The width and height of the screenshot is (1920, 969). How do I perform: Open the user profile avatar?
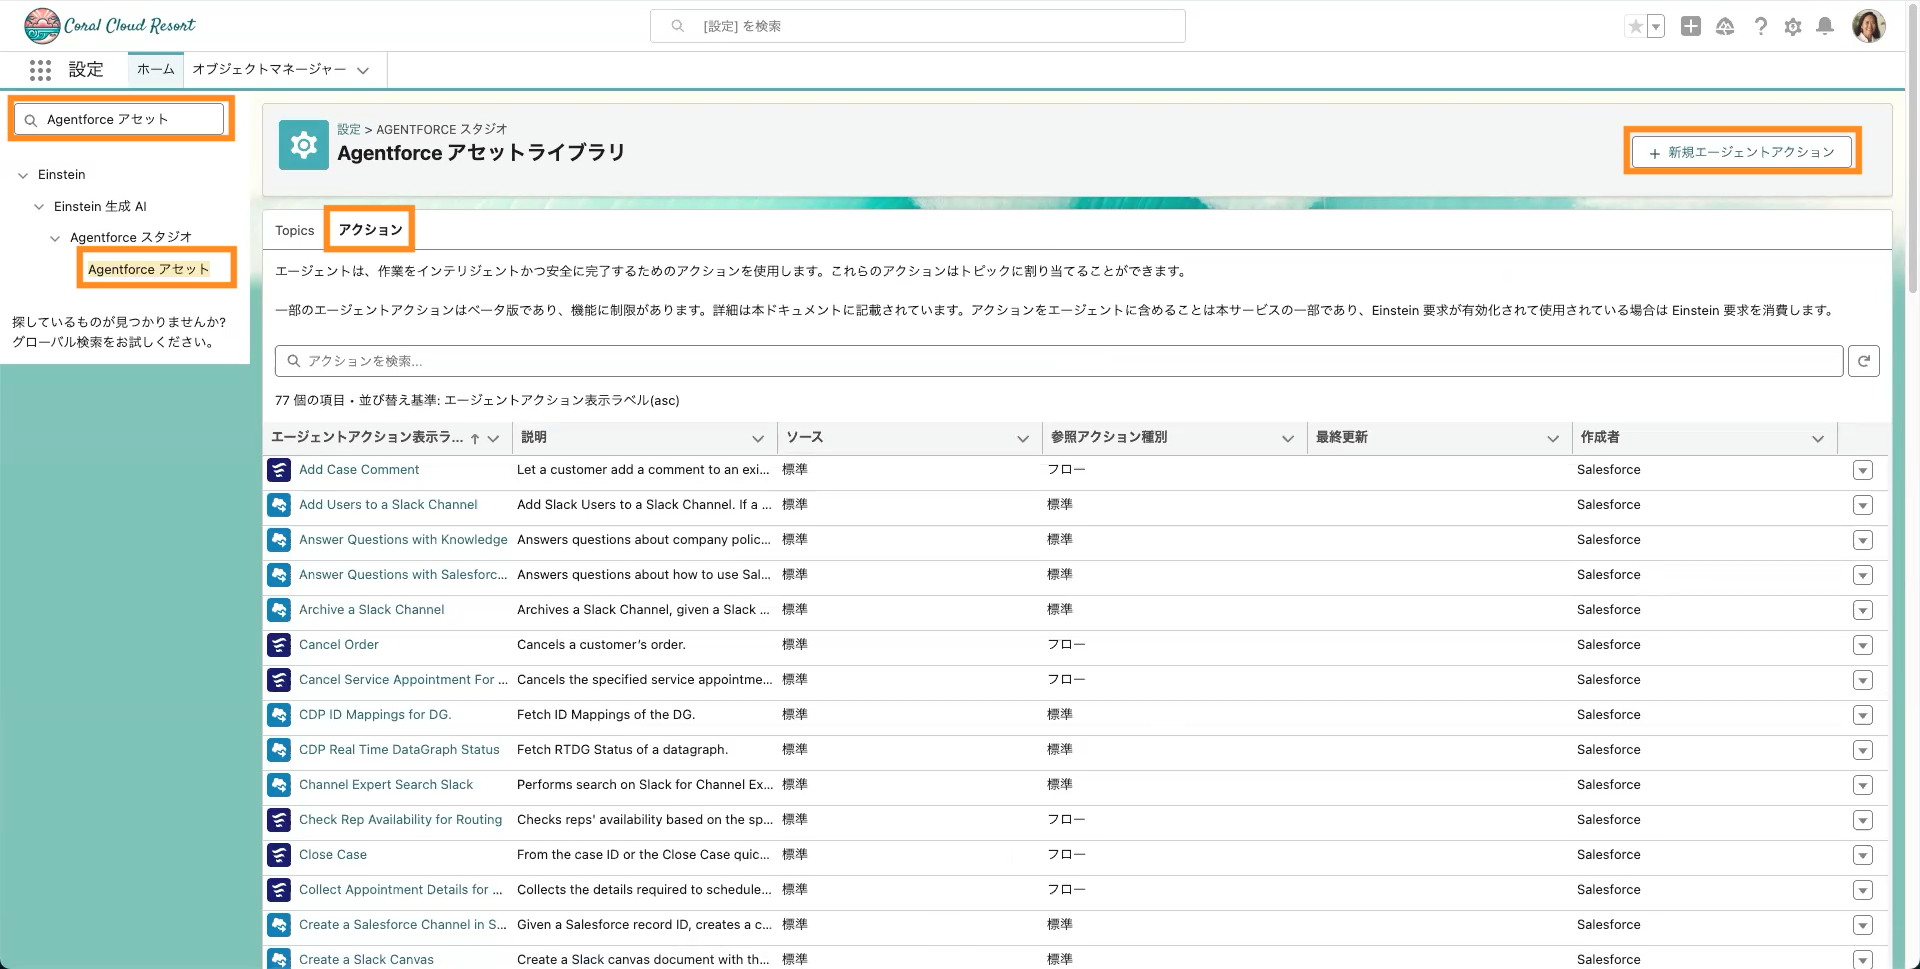point(1869,26)
